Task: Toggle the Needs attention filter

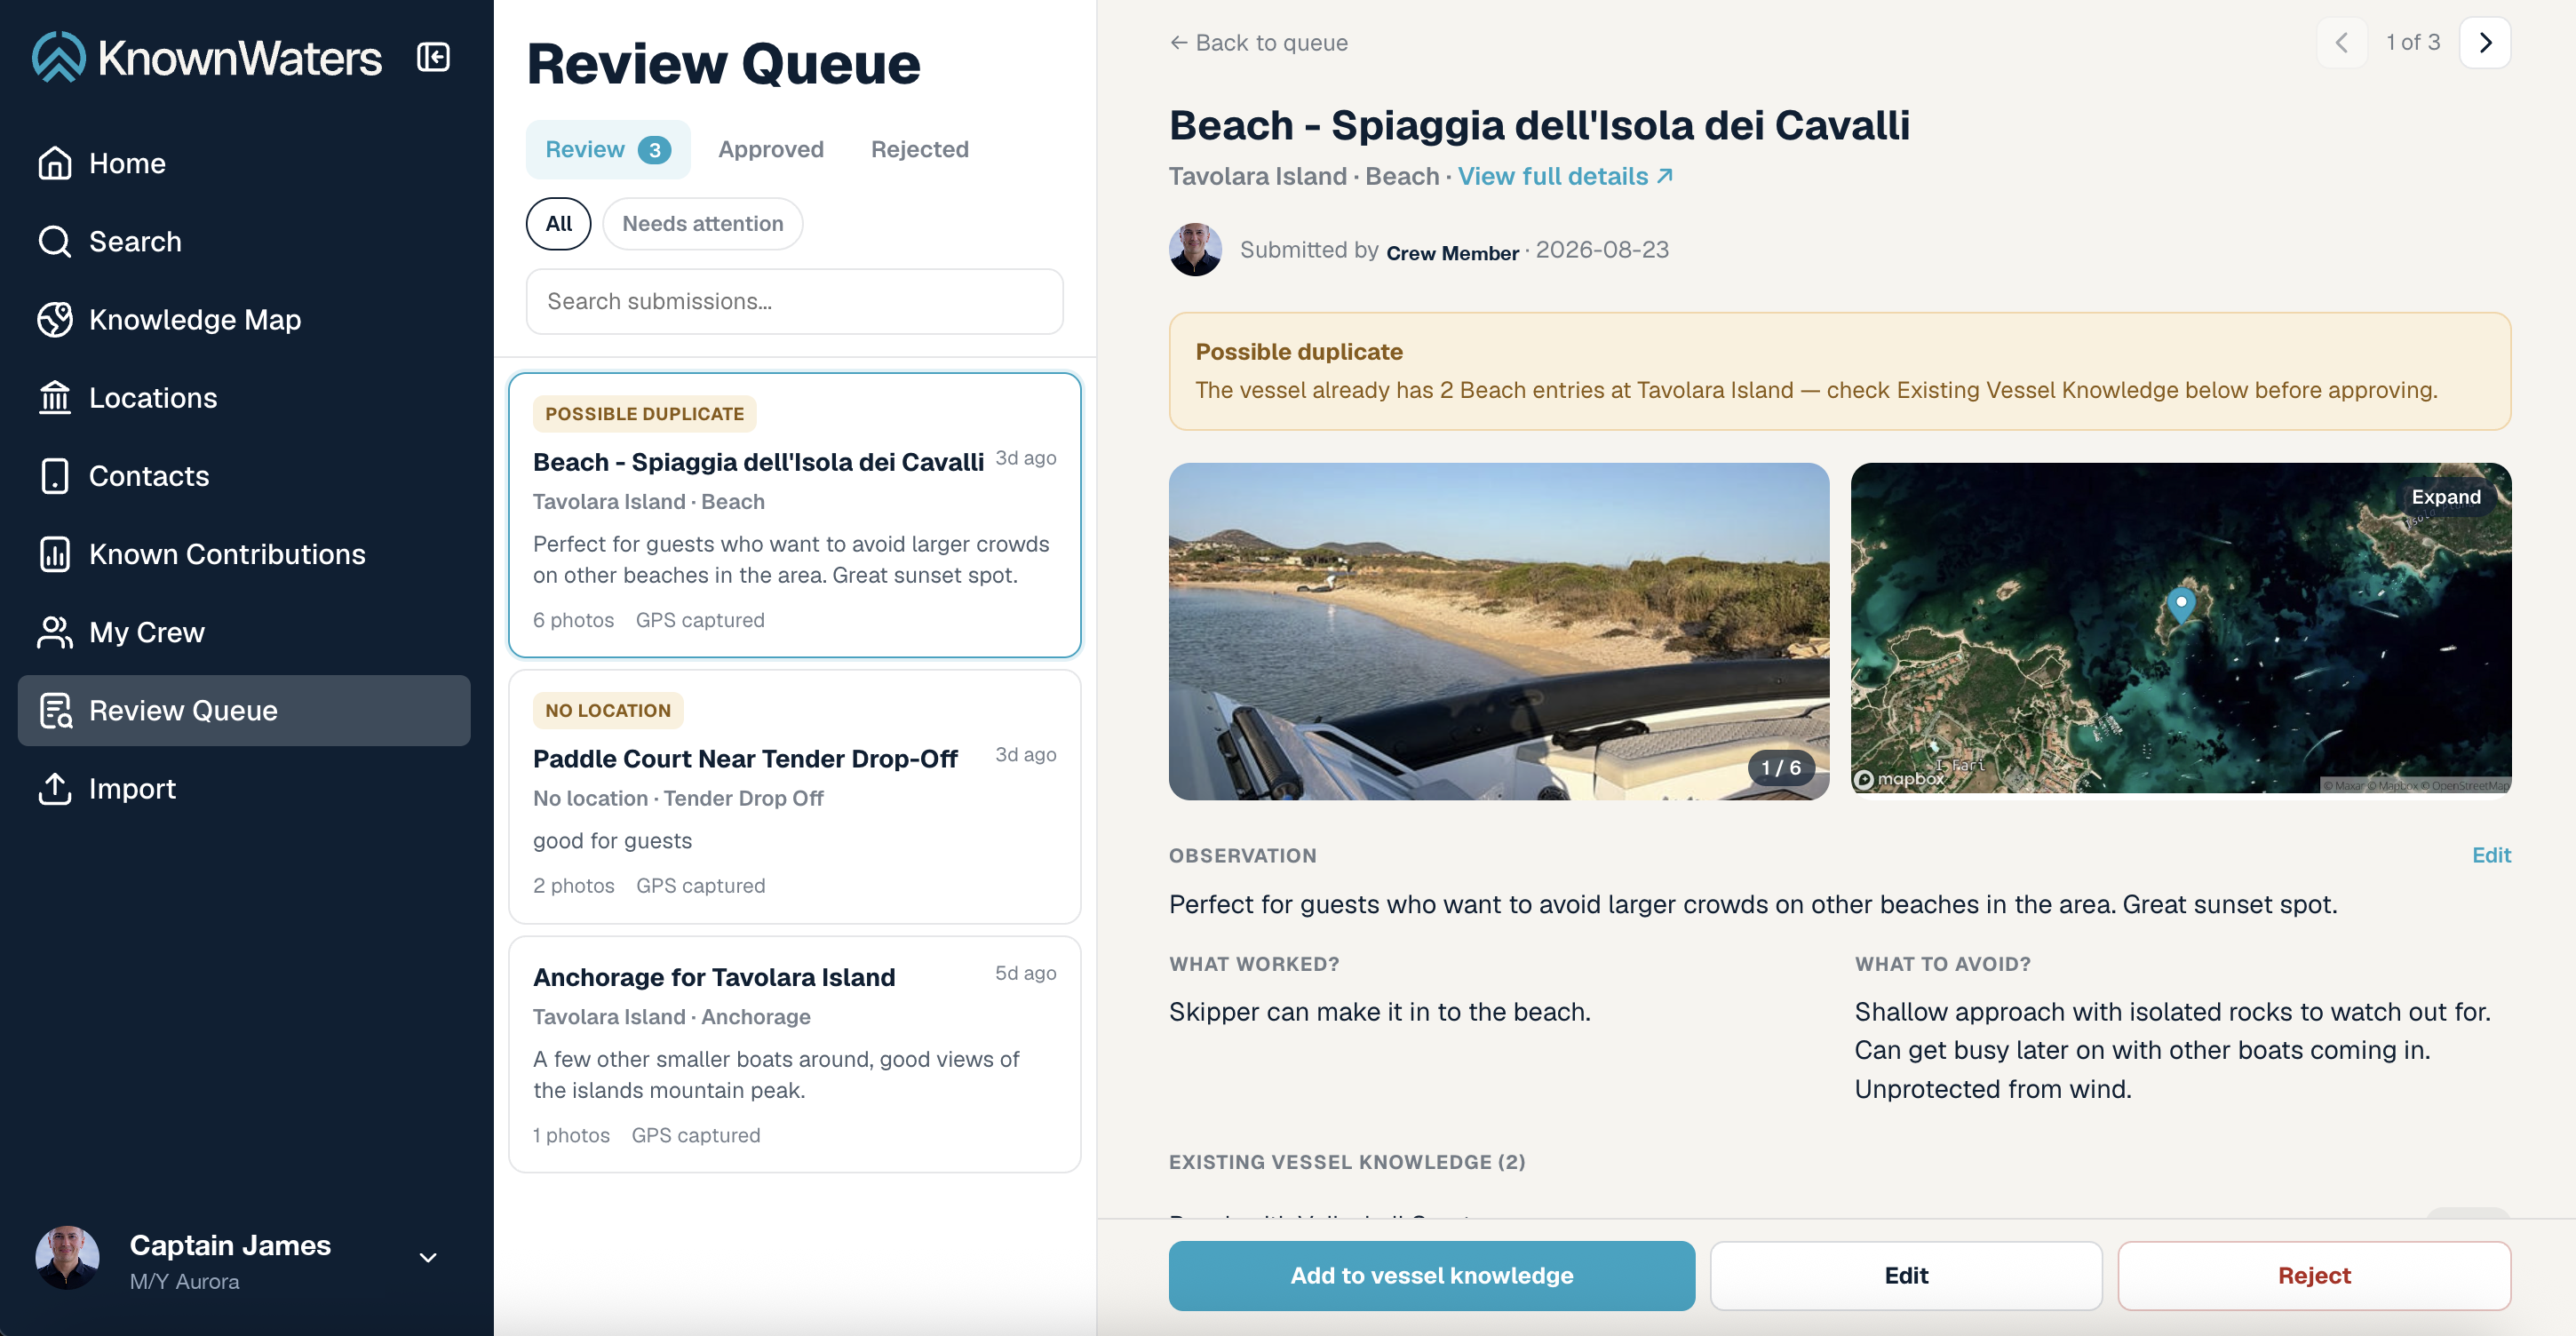Action: (x=702, y=223)
